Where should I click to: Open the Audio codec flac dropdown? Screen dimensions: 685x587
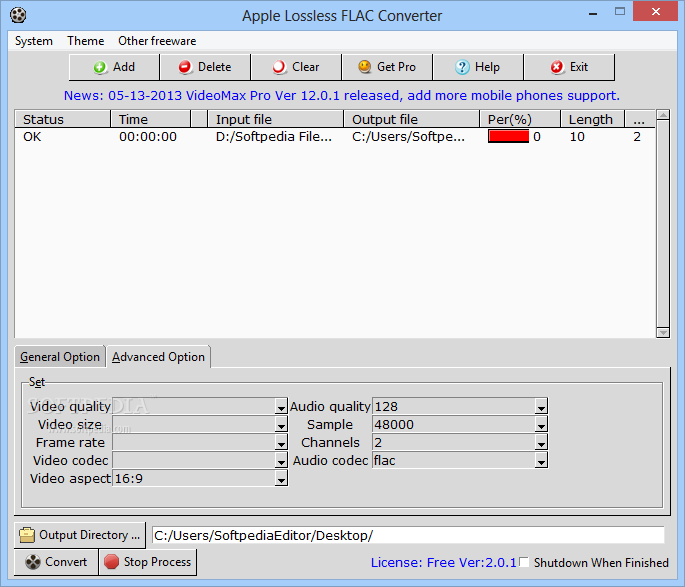click(x=541, y=461)
